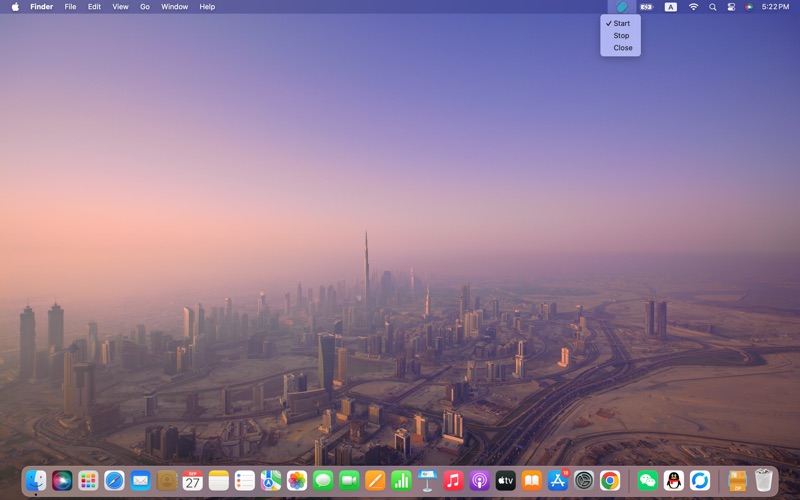Launch Google Chrome from the Dock
This screenshot has width=800, height=500.
pyautogui.click(x=609, y=481)
